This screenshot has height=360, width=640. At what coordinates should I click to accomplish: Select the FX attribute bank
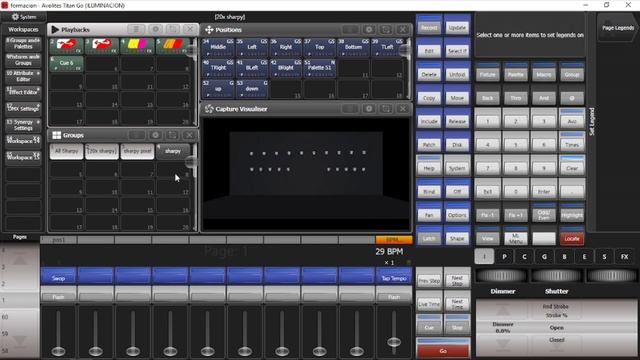[624, 257]
